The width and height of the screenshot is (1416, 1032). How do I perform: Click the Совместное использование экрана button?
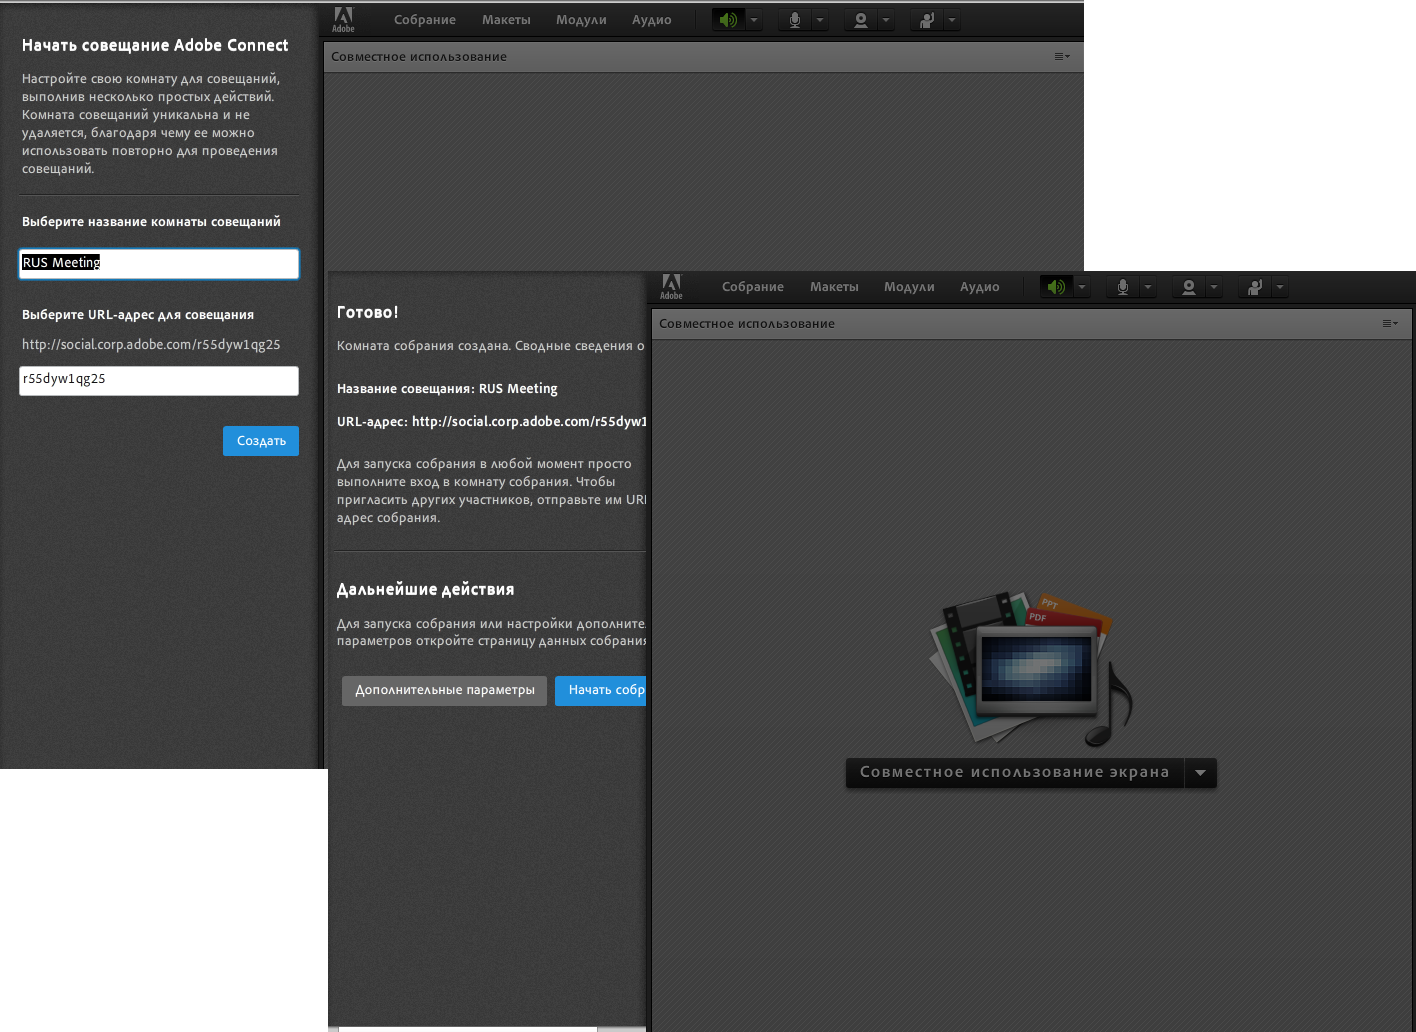pyautogui.click(x=1015, y=773)
